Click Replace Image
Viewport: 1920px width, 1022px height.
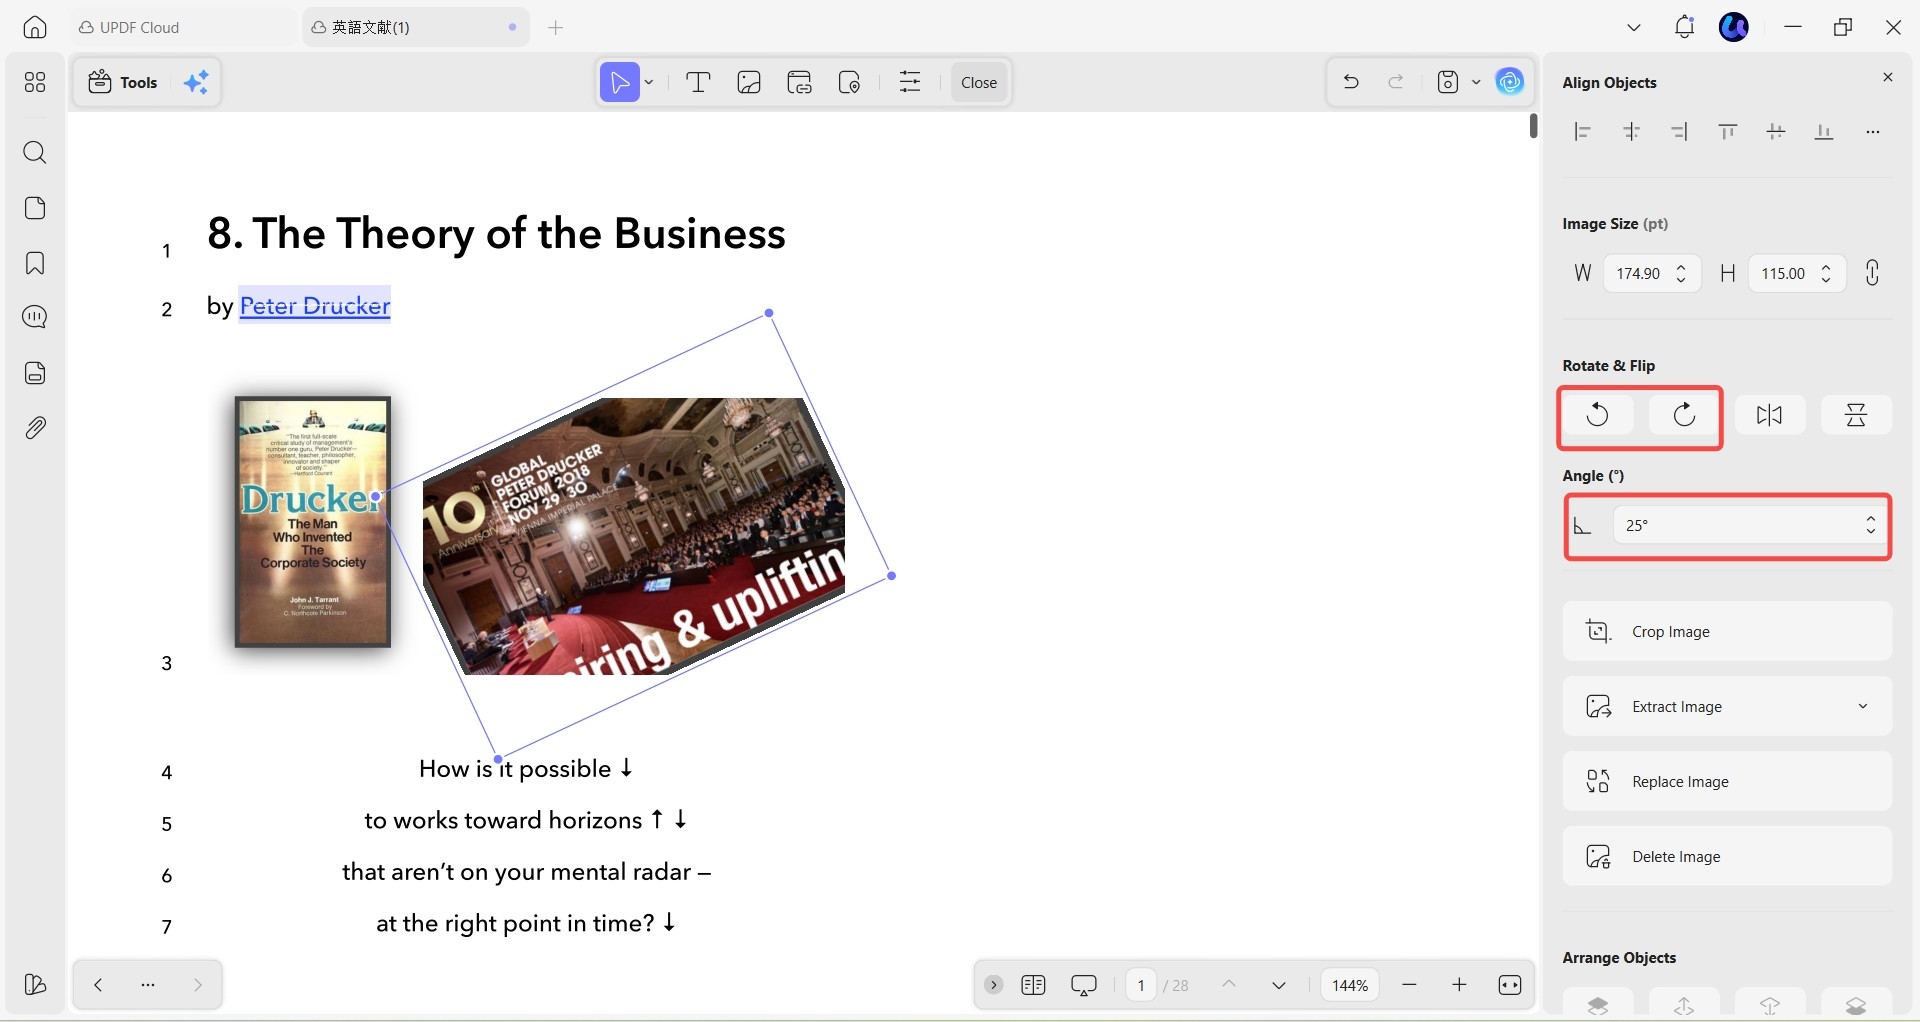click(1727, 781)
